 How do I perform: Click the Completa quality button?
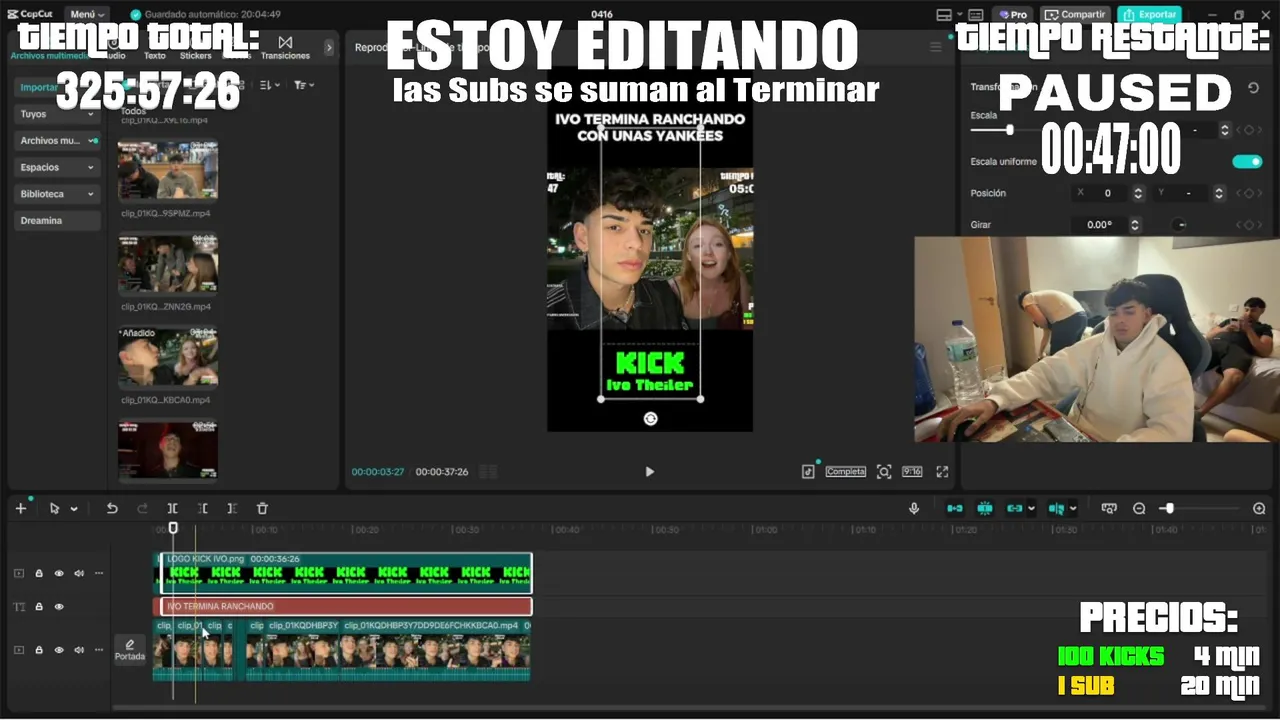pos(845,471)
